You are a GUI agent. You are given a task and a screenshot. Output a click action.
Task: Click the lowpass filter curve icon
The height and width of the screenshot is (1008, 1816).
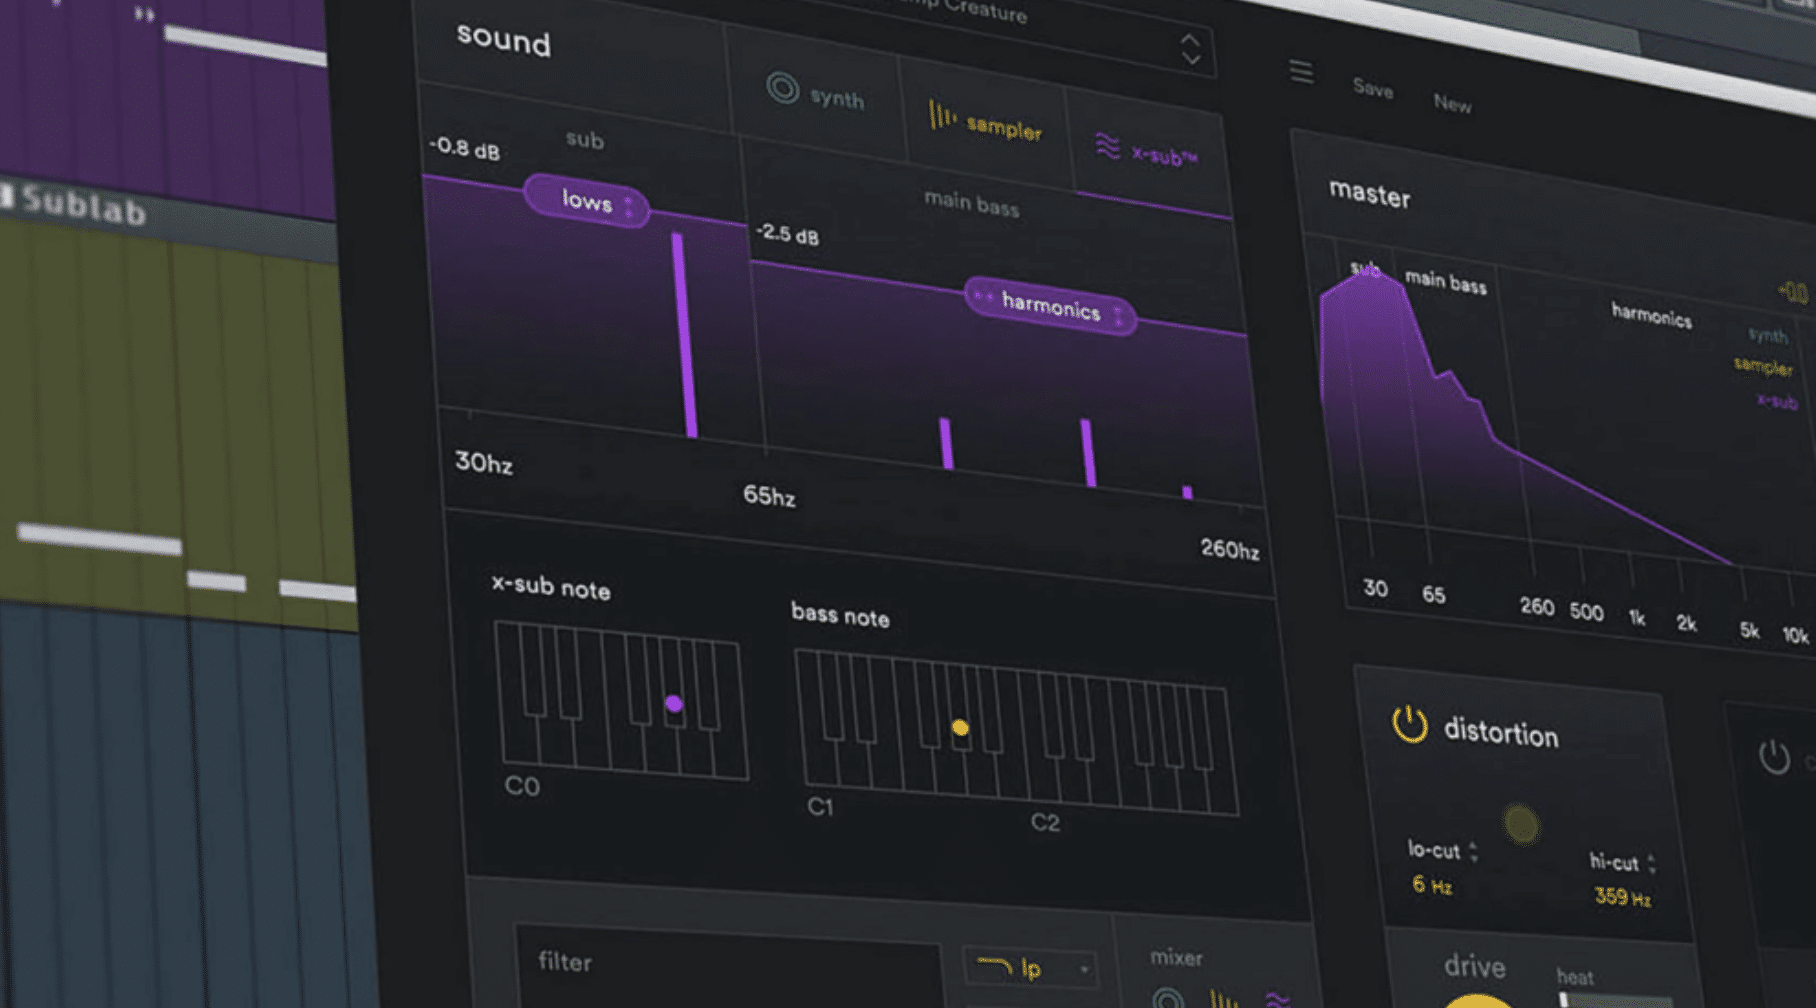(x=994, y=965)
